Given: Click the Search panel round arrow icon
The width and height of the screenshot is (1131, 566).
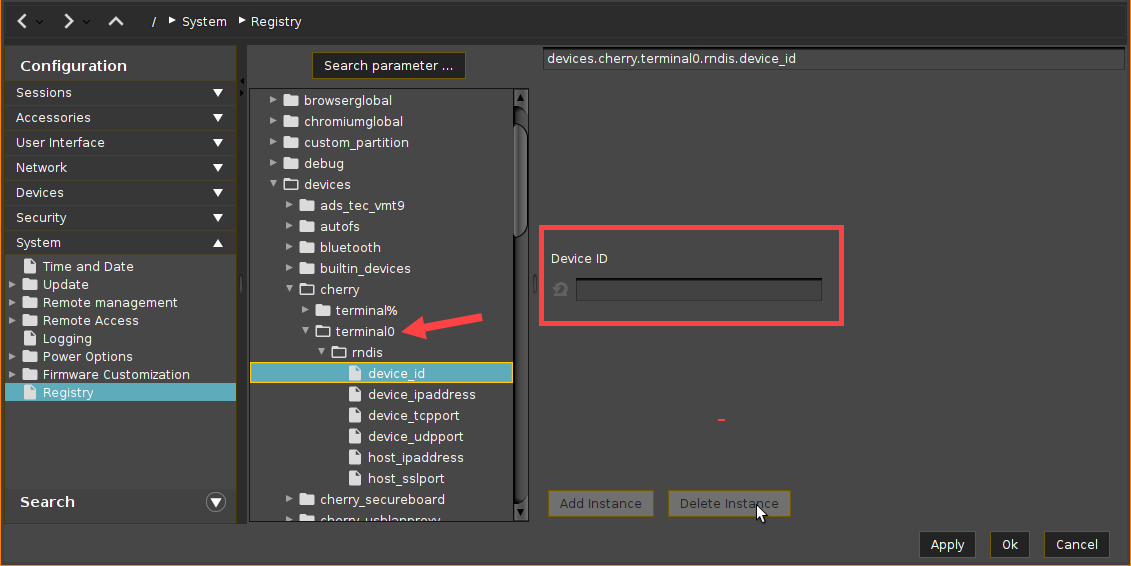Looking at the screenshot, I should pyautogui.click(x=216, y=502).
